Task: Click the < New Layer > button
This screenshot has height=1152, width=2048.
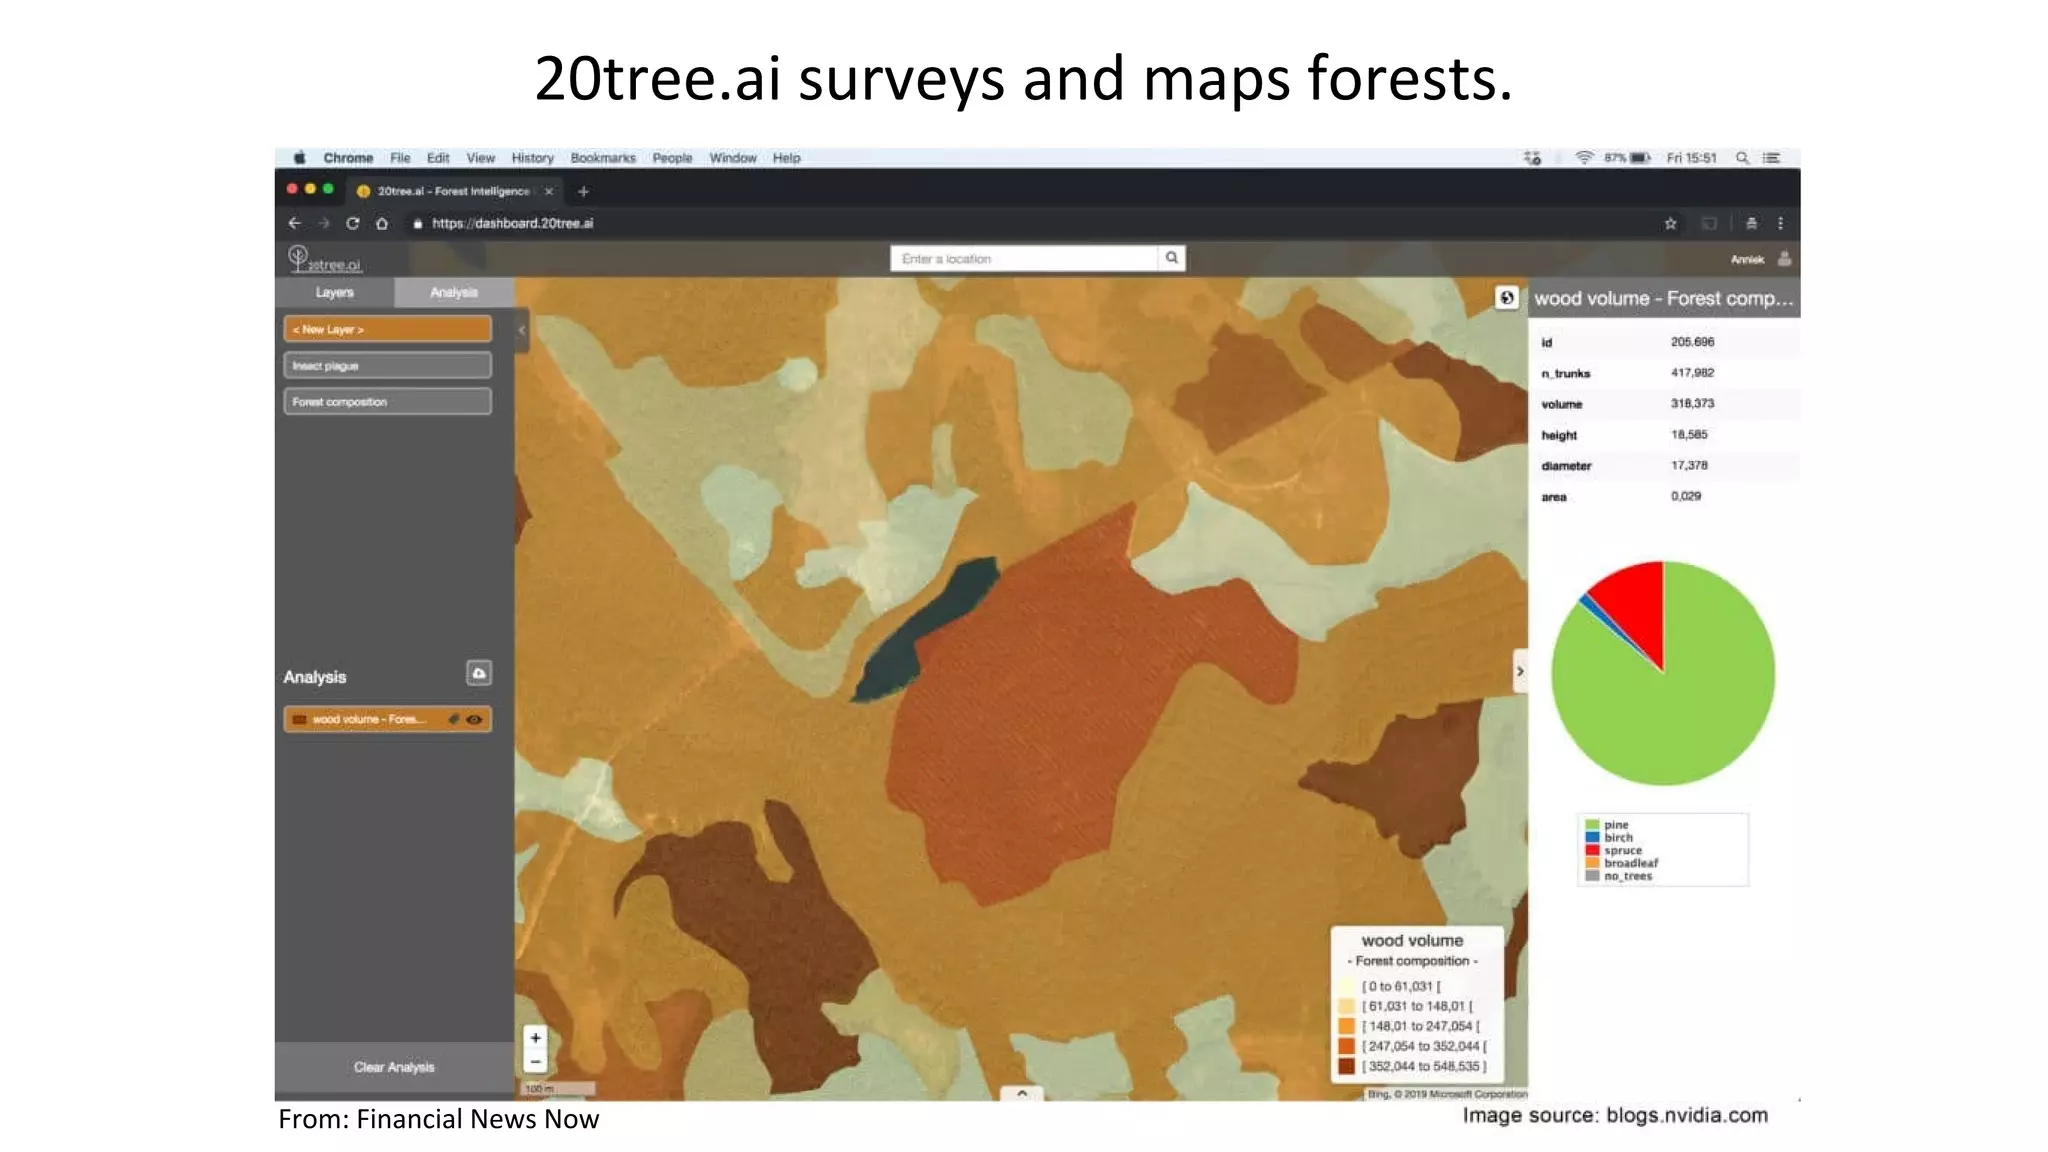Action: (387, 329)
